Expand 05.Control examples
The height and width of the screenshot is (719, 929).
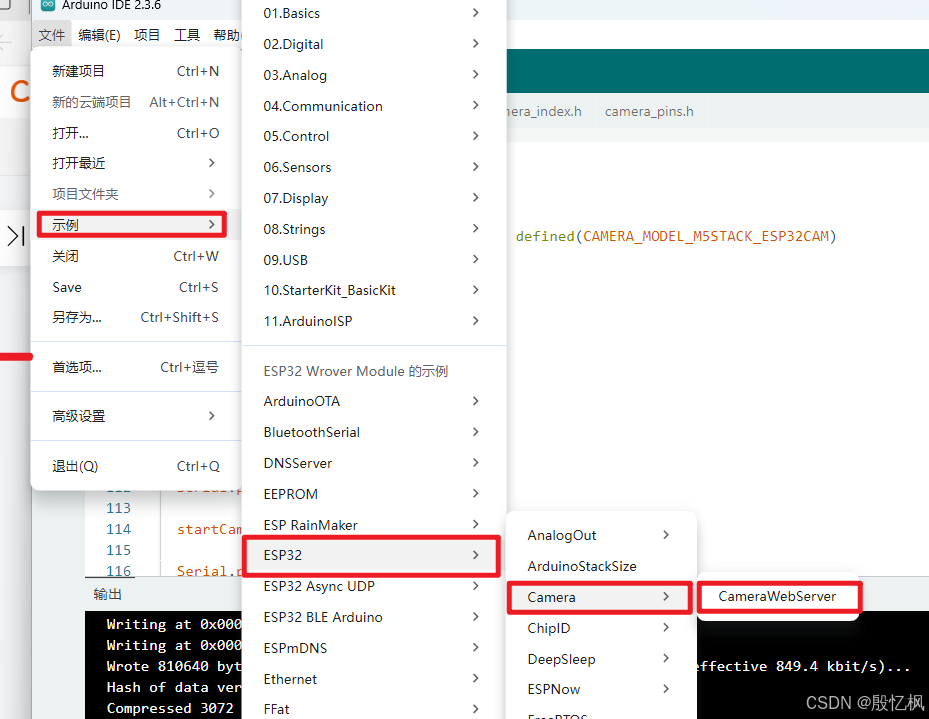click(x=373, y=136)
